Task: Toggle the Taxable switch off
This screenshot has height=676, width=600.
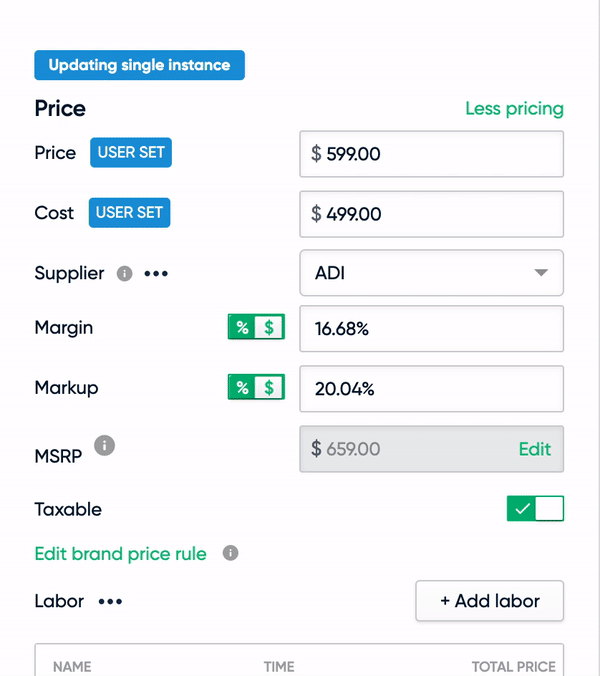Action: coord(535,509)
